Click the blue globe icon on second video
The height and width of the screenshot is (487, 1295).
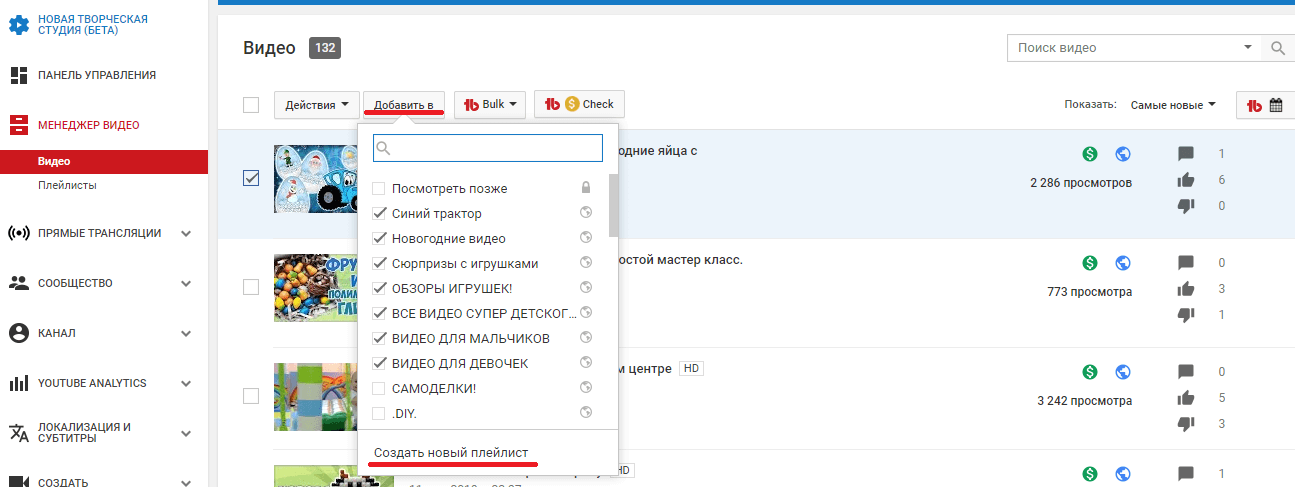(x=1123, y=263)
